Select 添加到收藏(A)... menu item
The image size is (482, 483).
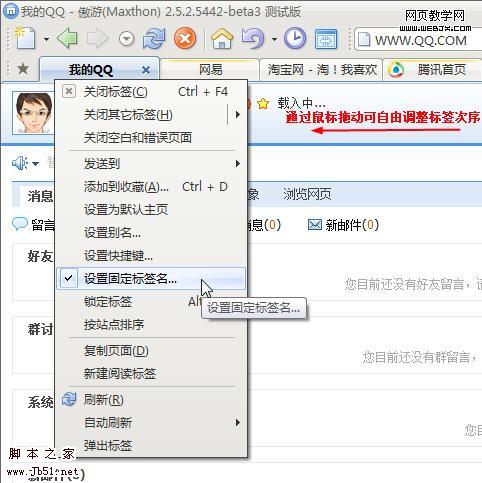[151, 187]
